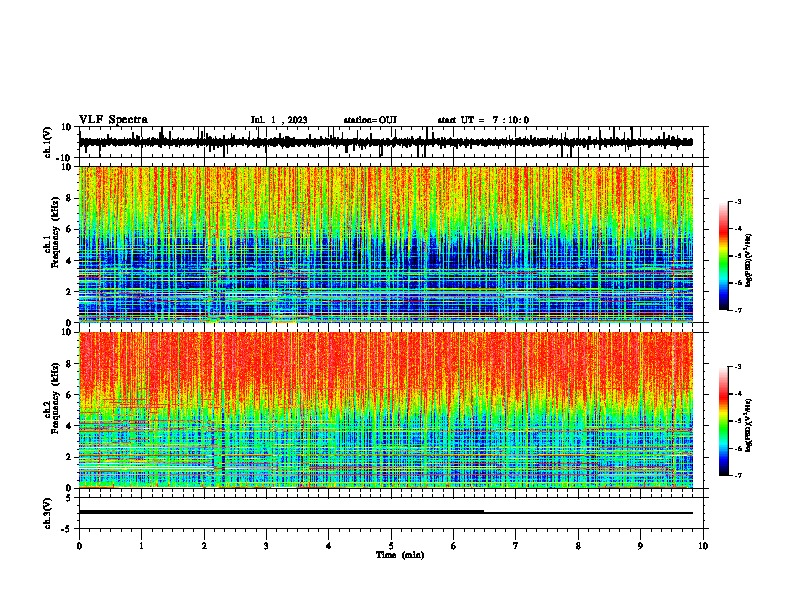Click inside the ch.2 spectrogram panel
The image size is (792, 612).
tap(385, 410)
